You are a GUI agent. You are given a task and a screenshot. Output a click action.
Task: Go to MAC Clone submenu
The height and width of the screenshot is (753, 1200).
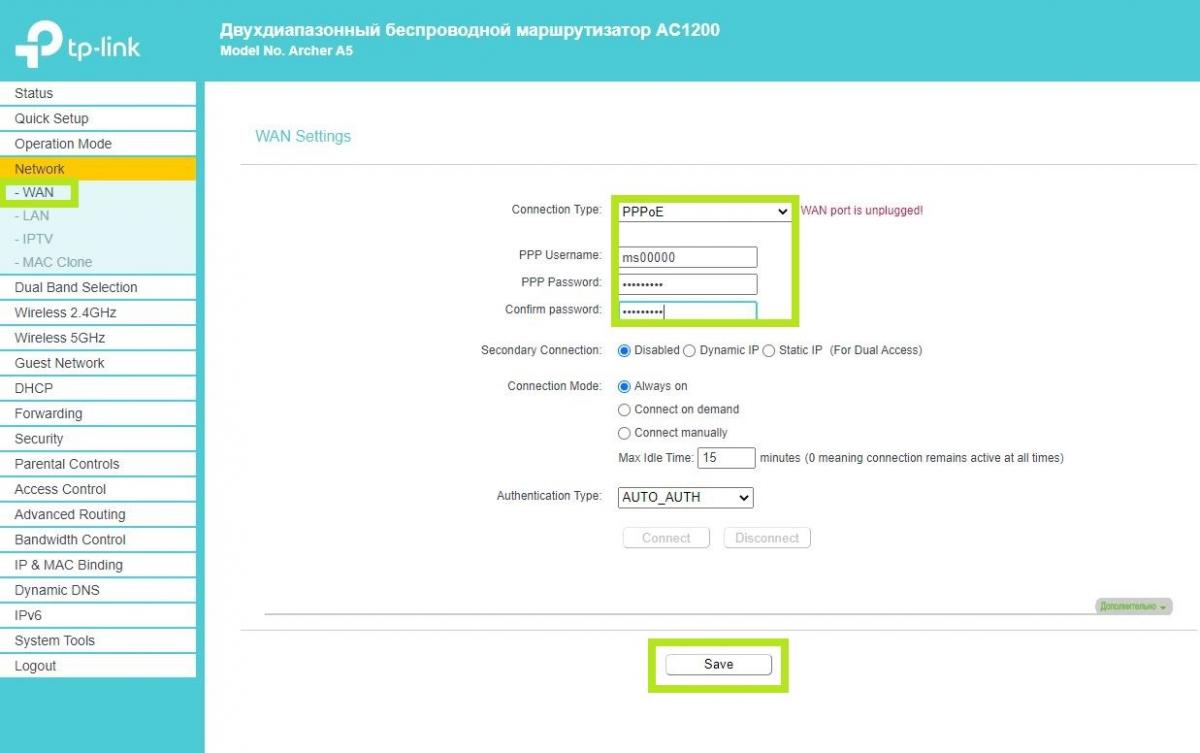(x=57, y=262)
